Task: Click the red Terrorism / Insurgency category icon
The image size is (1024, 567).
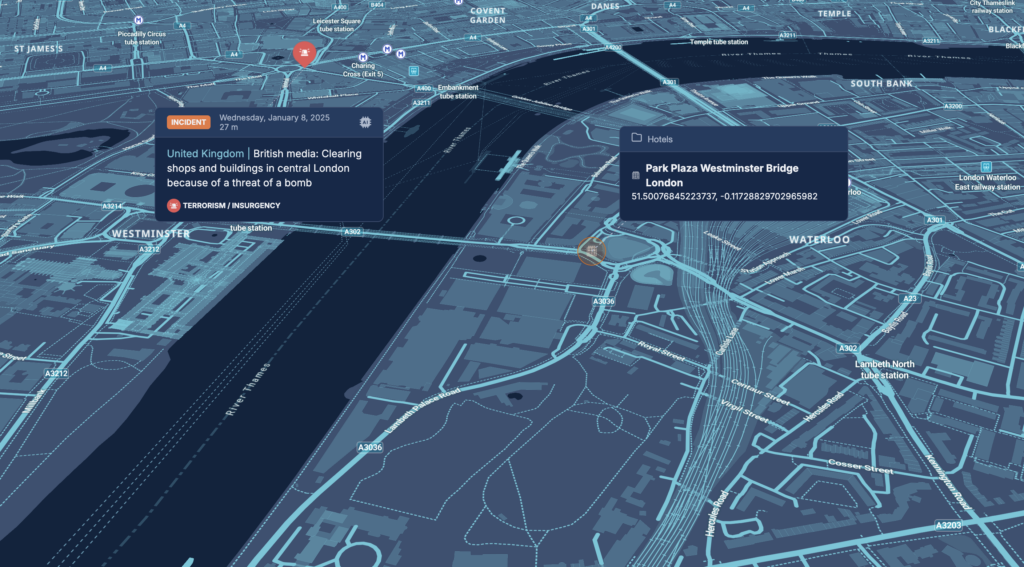Action: (x=174, y=205)
